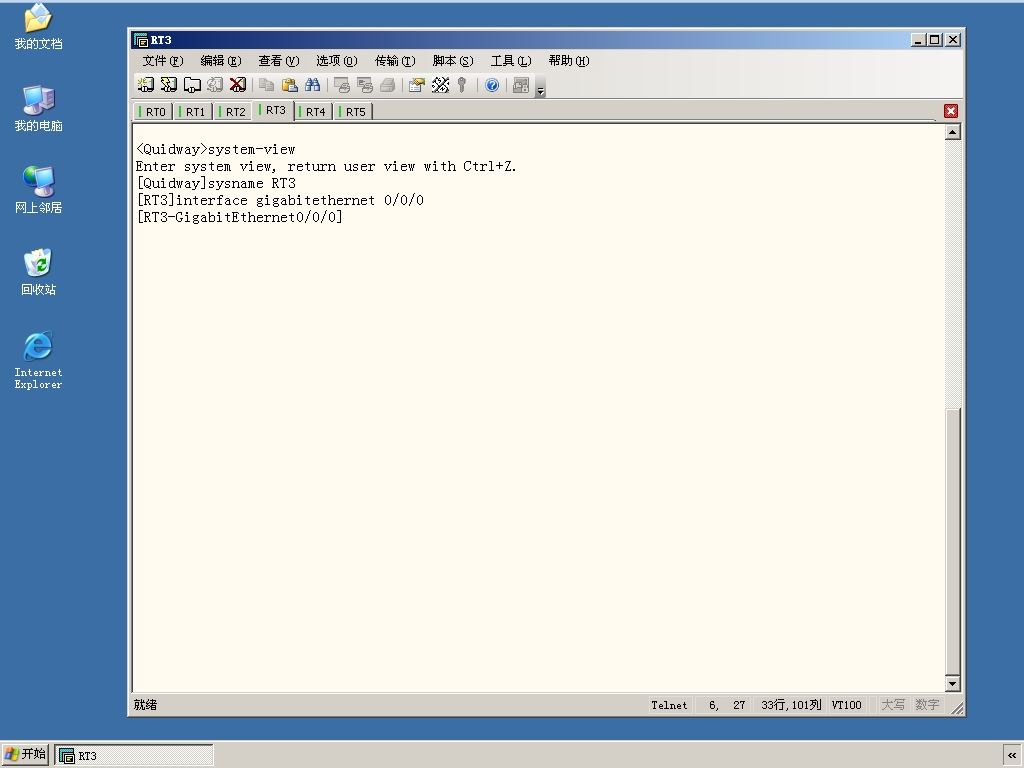This screenshot has width=1024, height=768.
Task: Switch to the RT2 session tab
Action: 232,112
